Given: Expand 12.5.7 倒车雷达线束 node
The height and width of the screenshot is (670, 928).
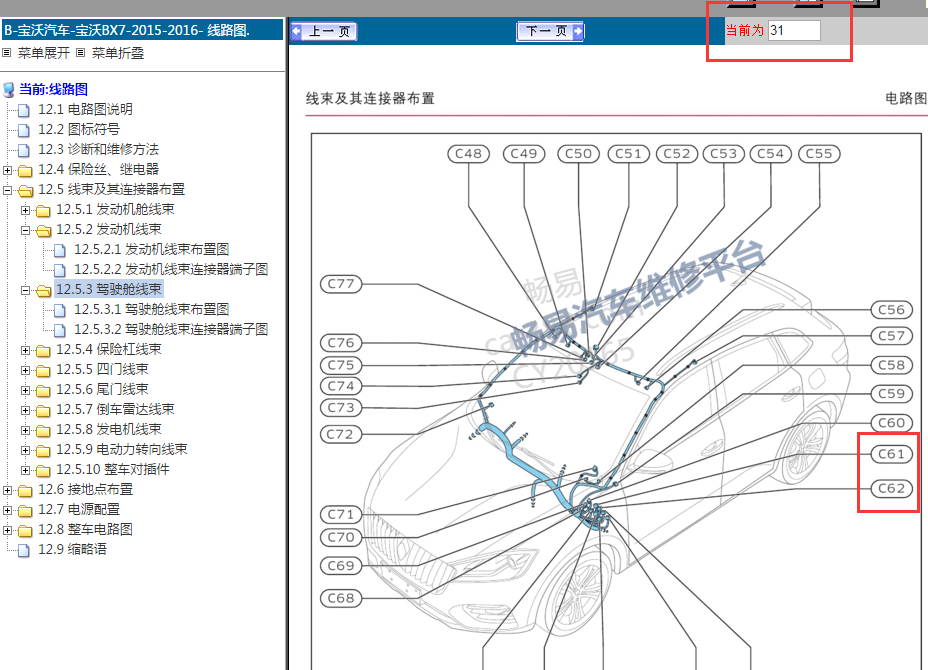Looking at the screenshot, I should [x=25, y=410].
